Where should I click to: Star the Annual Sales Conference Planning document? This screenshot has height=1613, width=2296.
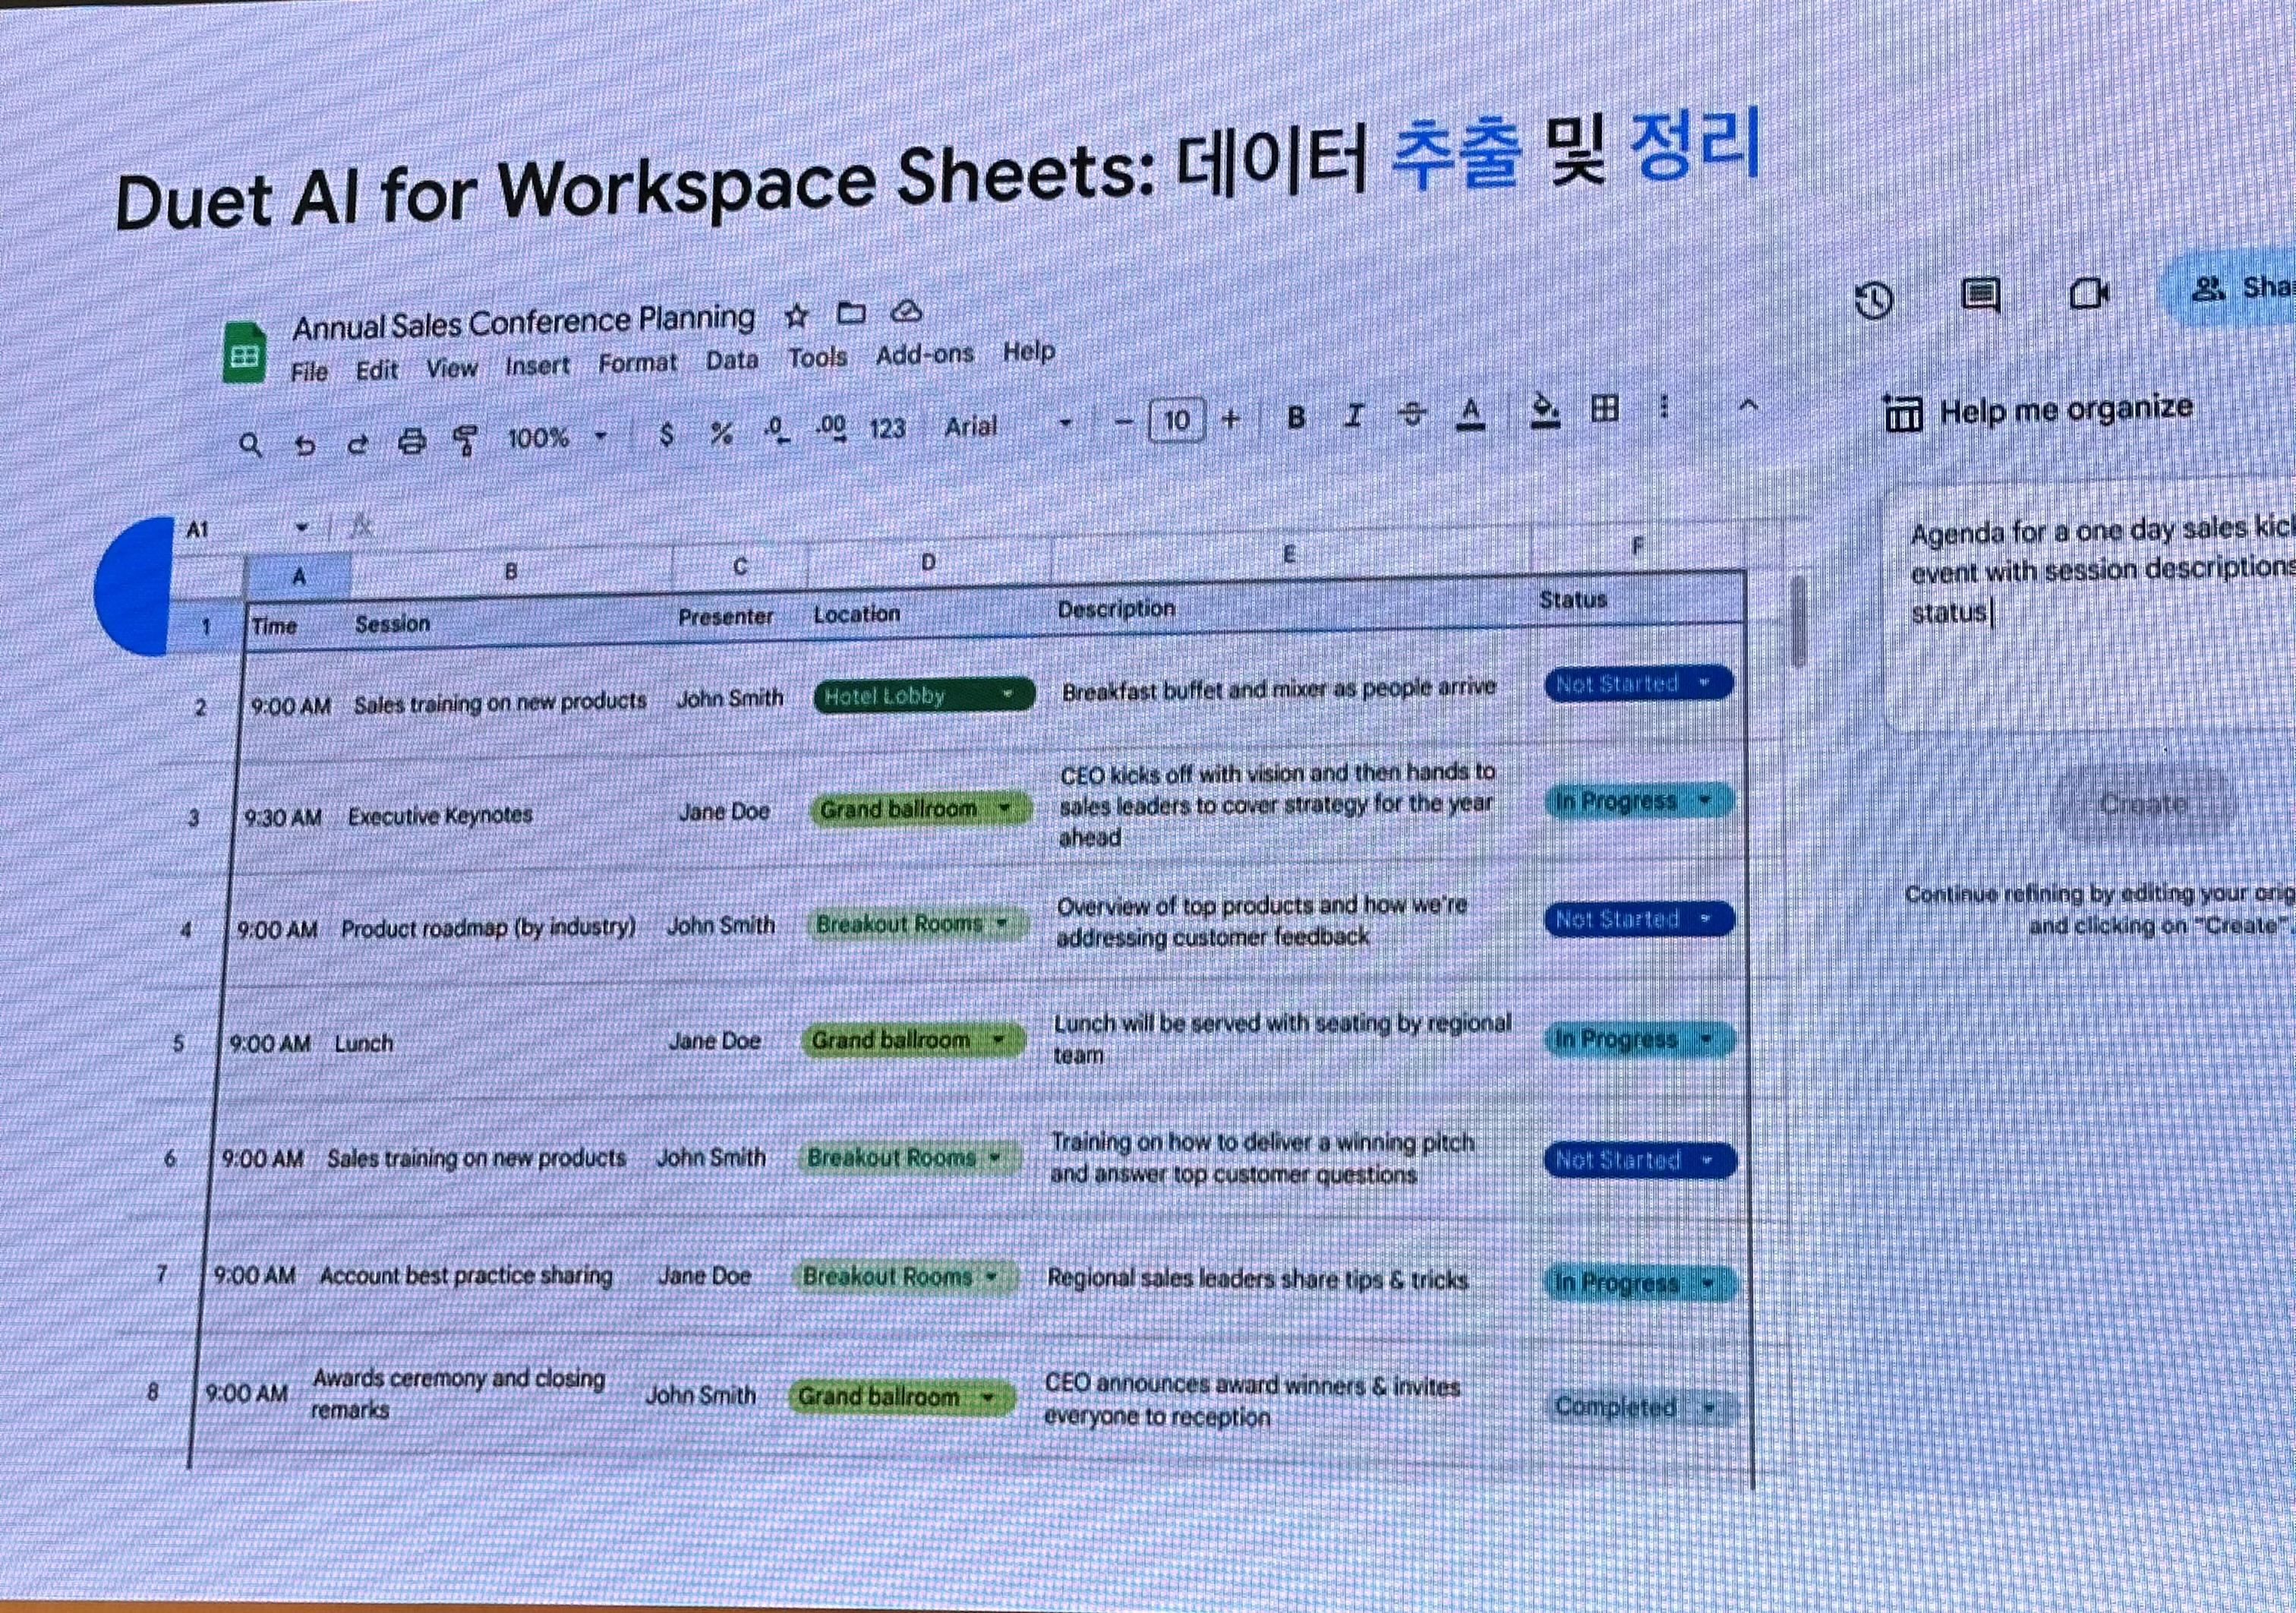click(796, 317)
